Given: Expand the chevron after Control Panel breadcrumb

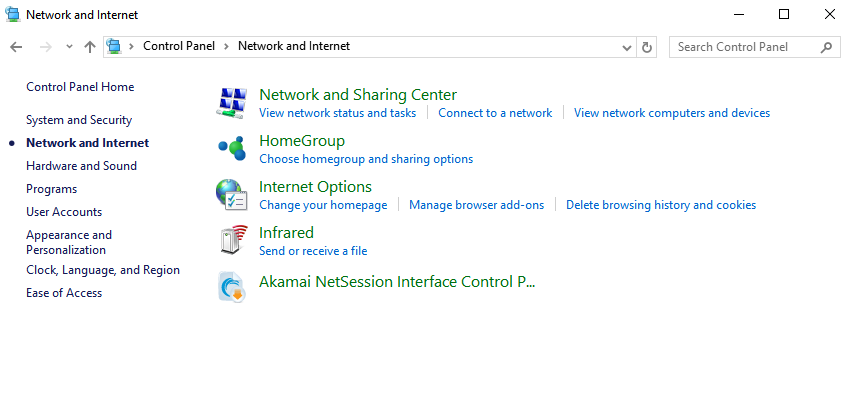Looking at the screenshot, I should tap(226, 47).
